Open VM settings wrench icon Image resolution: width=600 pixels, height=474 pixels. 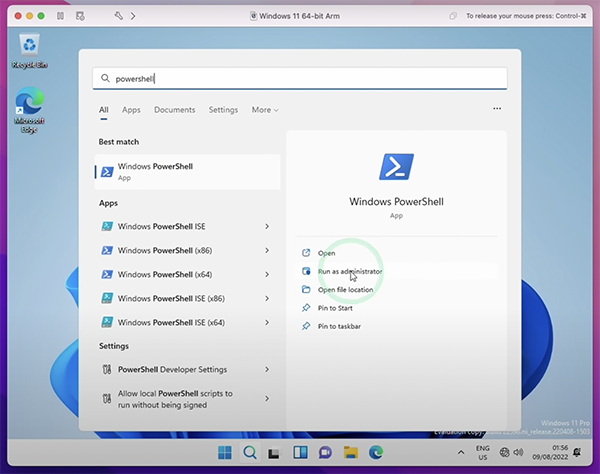click(118, 16)
